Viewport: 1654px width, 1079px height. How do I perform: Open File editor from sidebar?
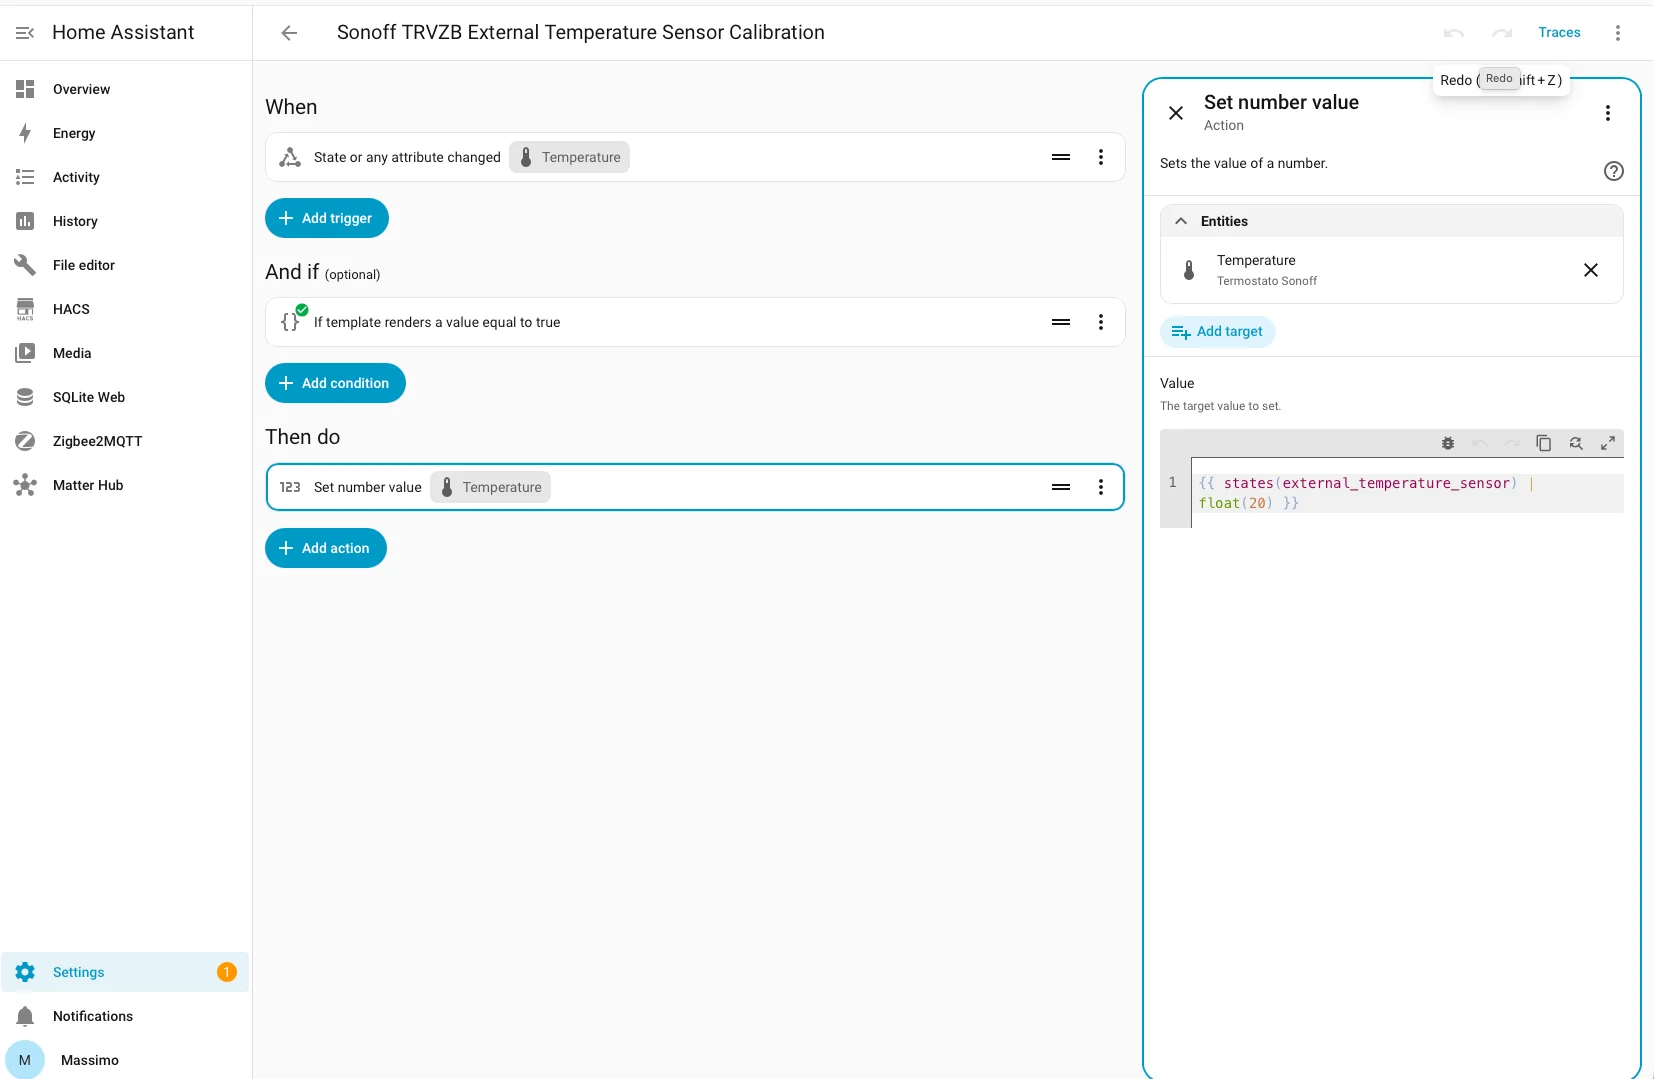(x=125, y=265)
